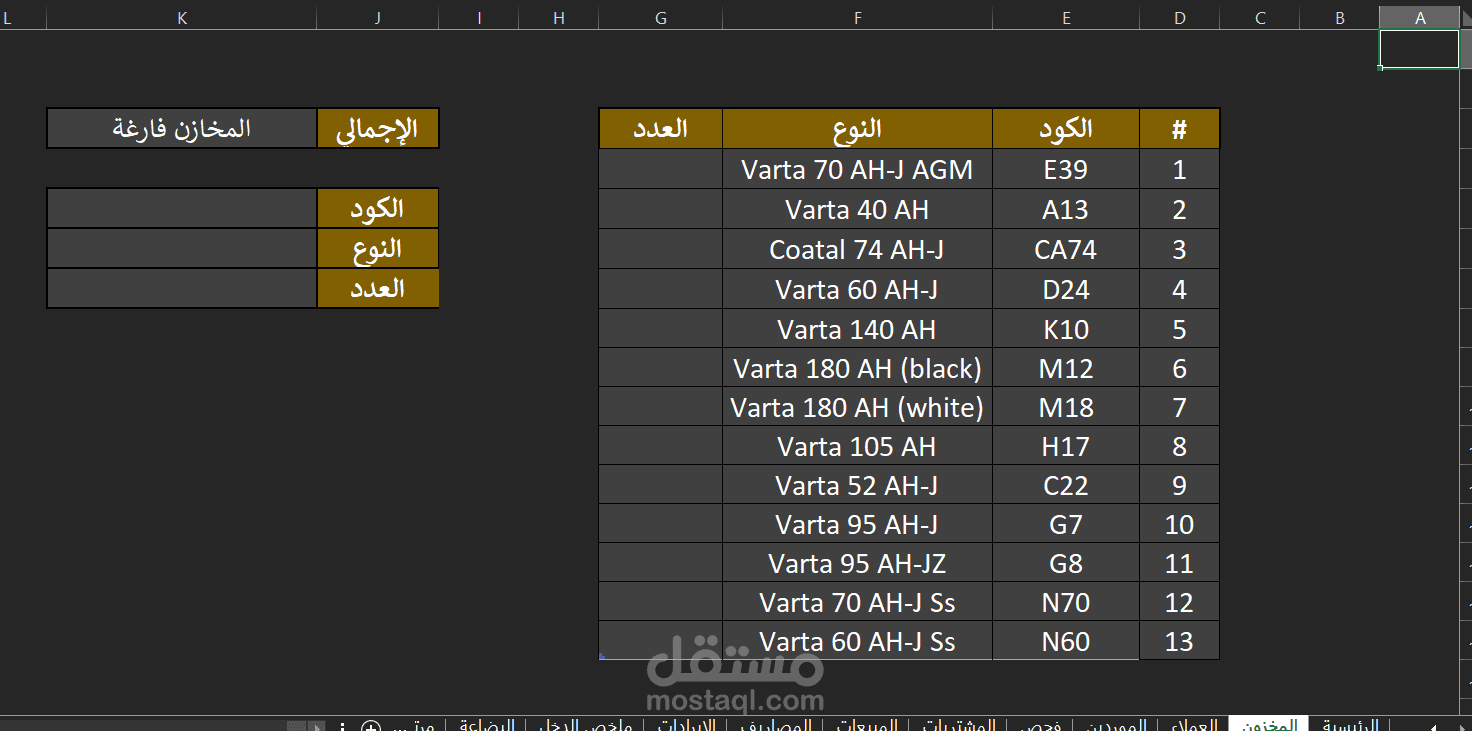Click code cell N60

coord(1066,641)
